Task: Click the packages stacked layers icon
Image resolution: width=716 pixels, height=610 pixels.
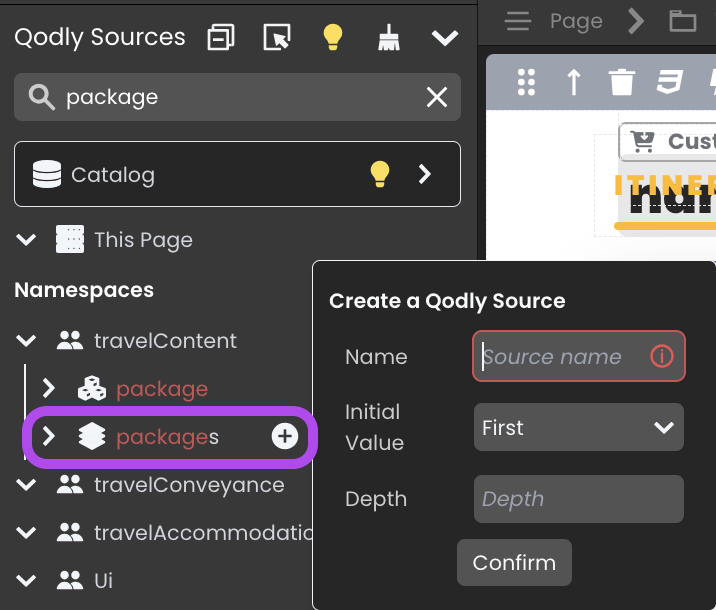Action: [92, 436]
